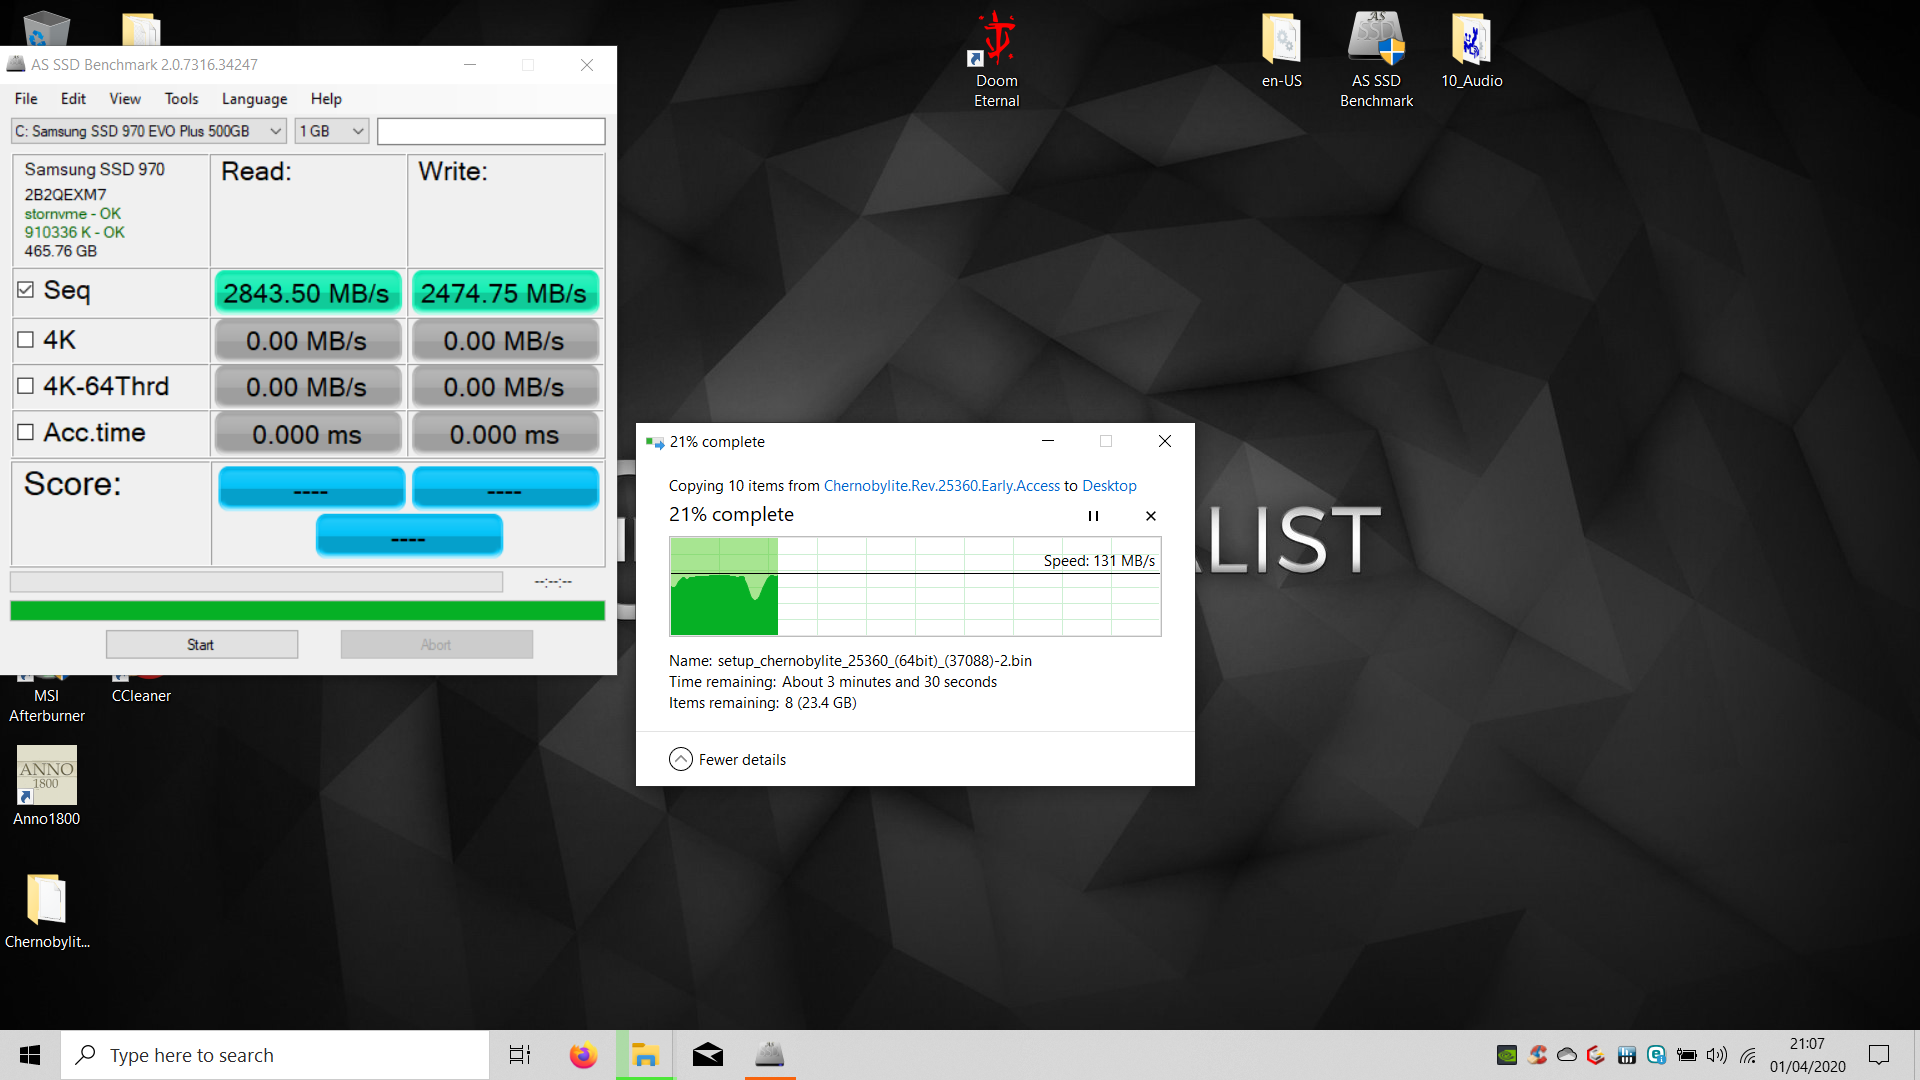Open the View menu
The width and height of the screenshot is (1920, 1080).
pyautogui.click(x=125, y=99)
